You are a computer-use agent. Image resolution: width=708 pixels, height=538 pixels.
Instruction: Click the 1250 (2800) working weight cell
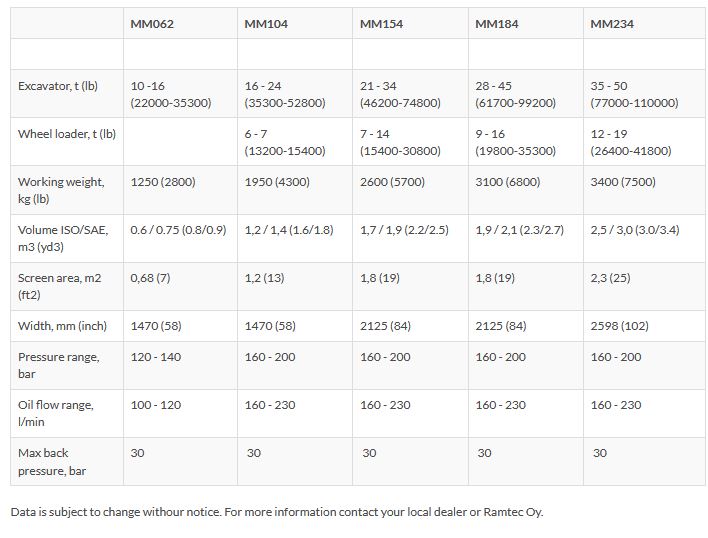[164, 182]
